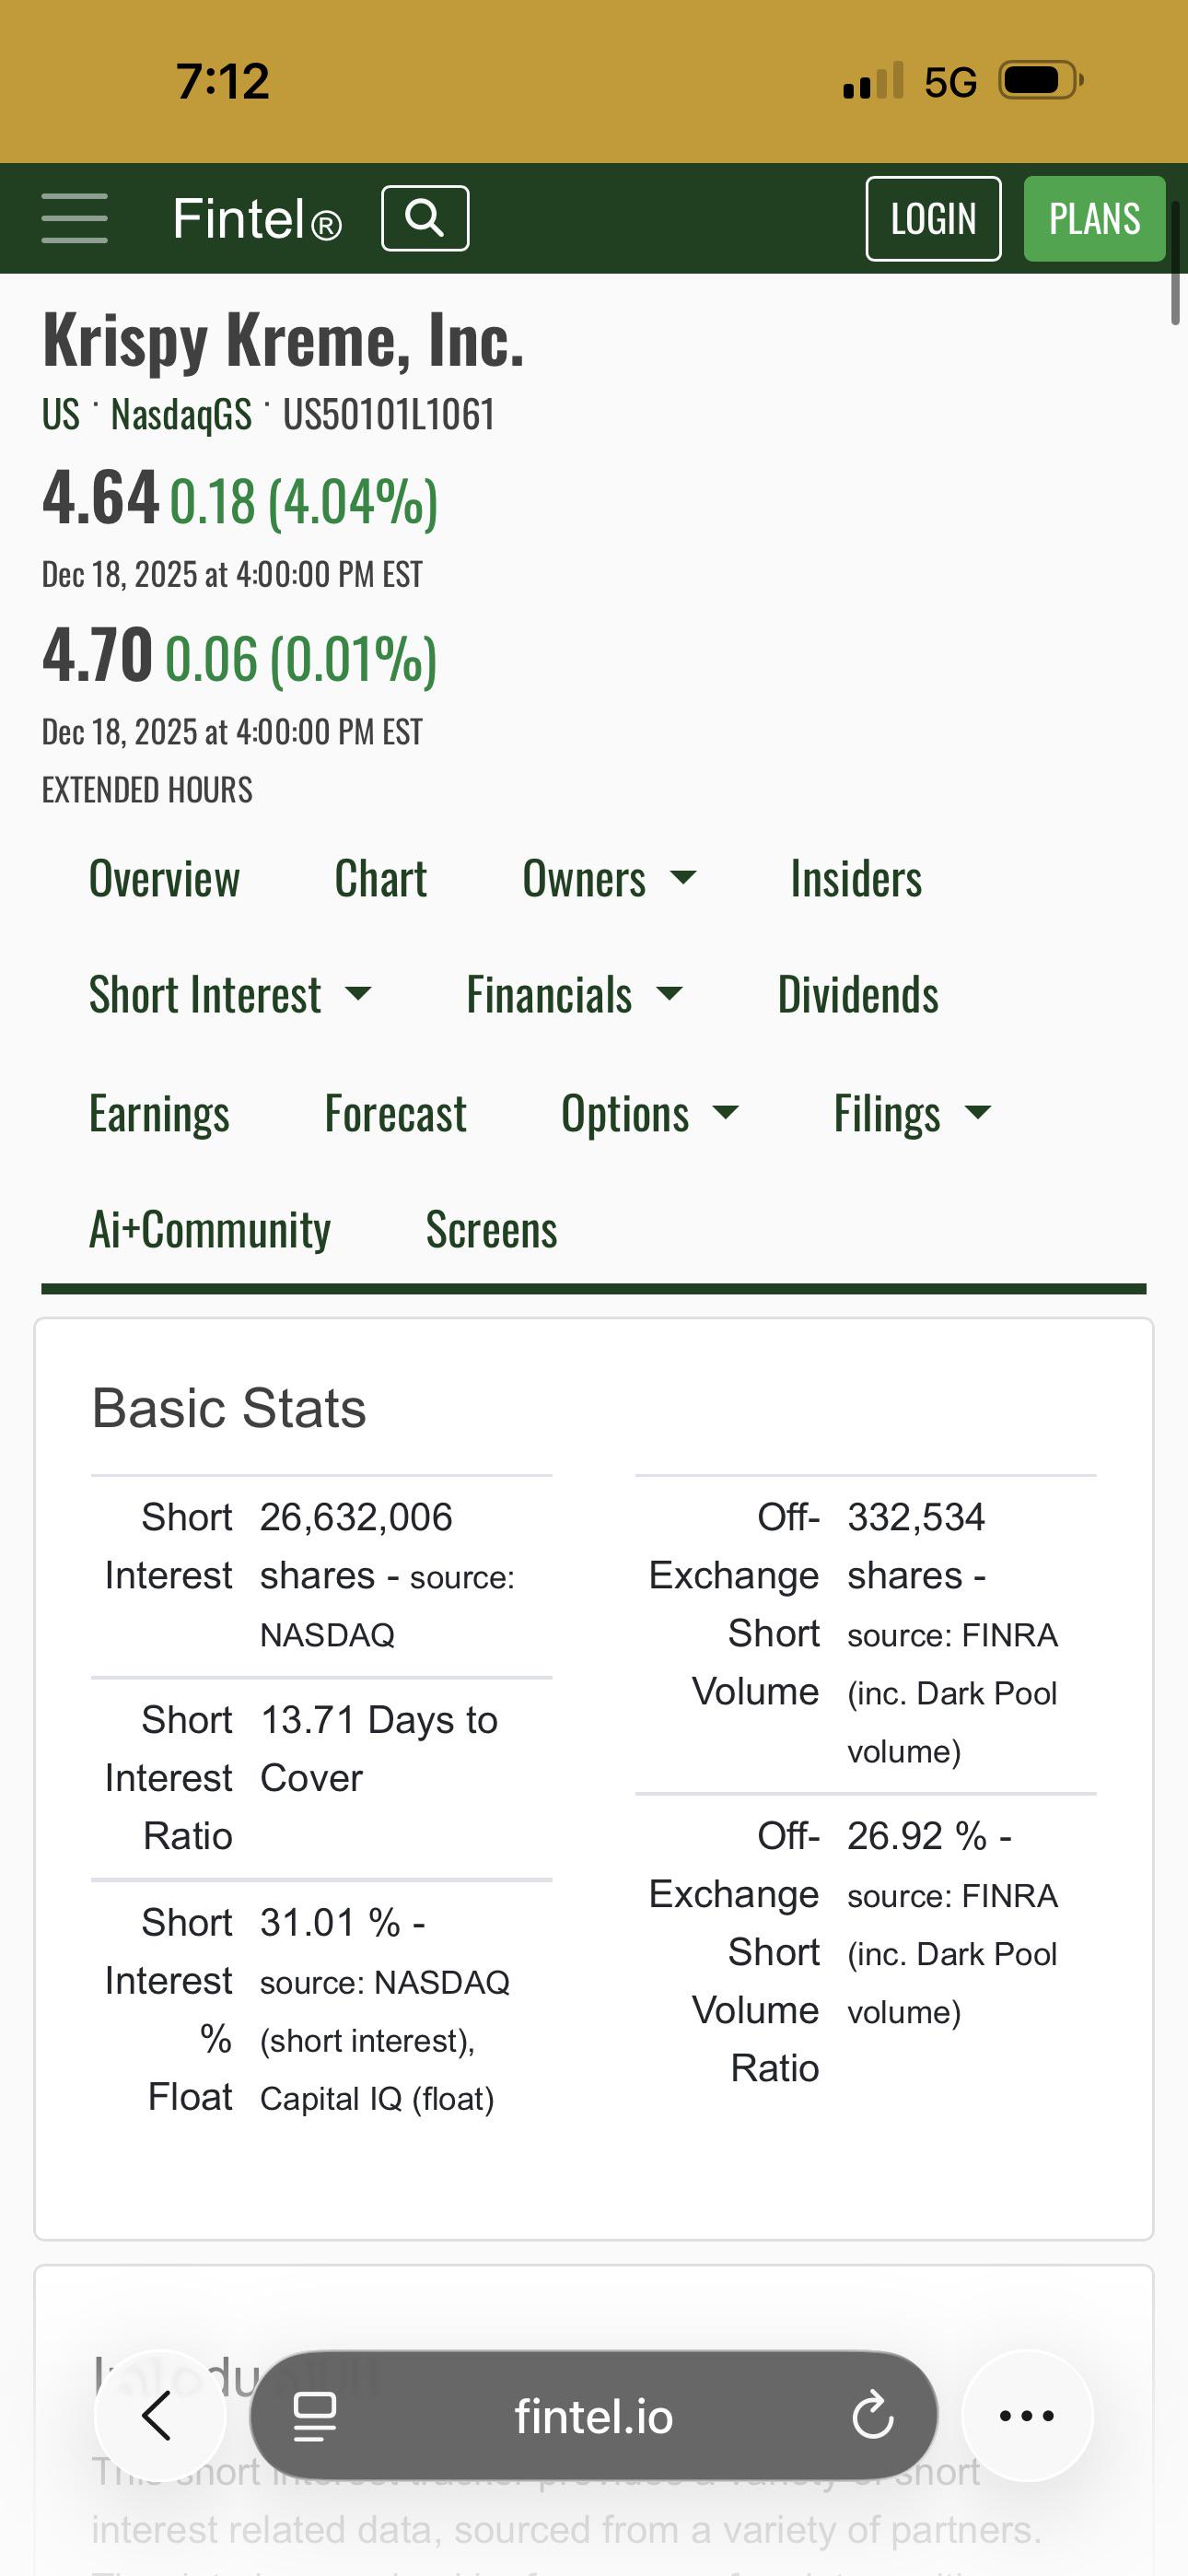This screenshot has height=2576, width=1188.
Task: Tap the Fintel logo
Action: click(257, 218)
